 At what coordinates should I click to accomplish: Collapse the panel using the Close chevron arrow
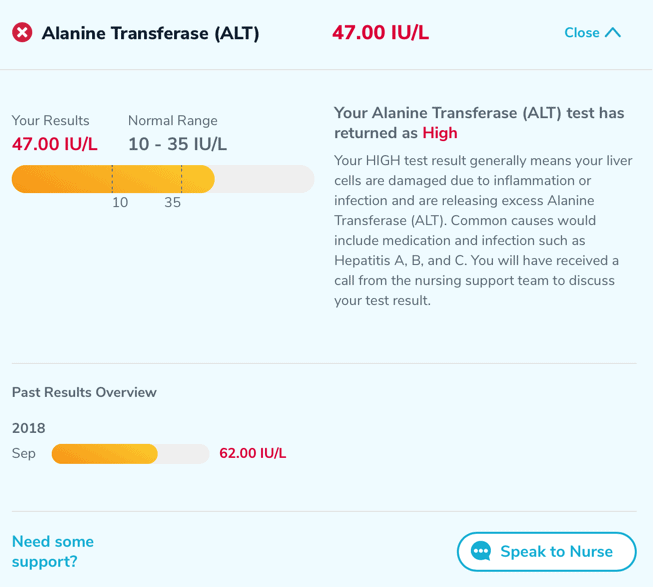(x=613, y=32)
